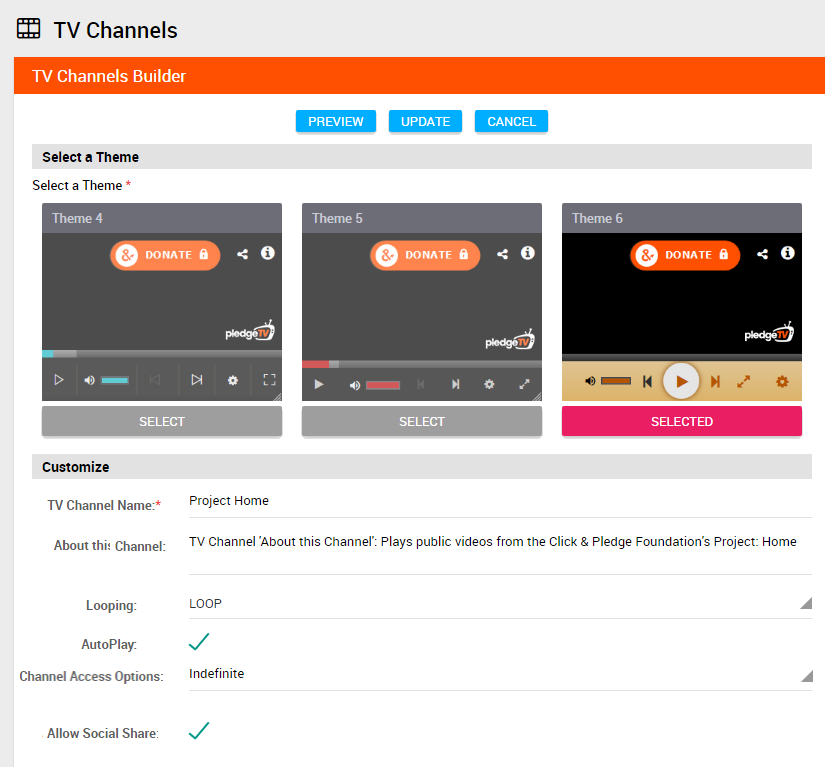This screenshot has height=767, width=825.
Task: Click the Looping dropdown arrow
Action: click(x=806, y=603)
